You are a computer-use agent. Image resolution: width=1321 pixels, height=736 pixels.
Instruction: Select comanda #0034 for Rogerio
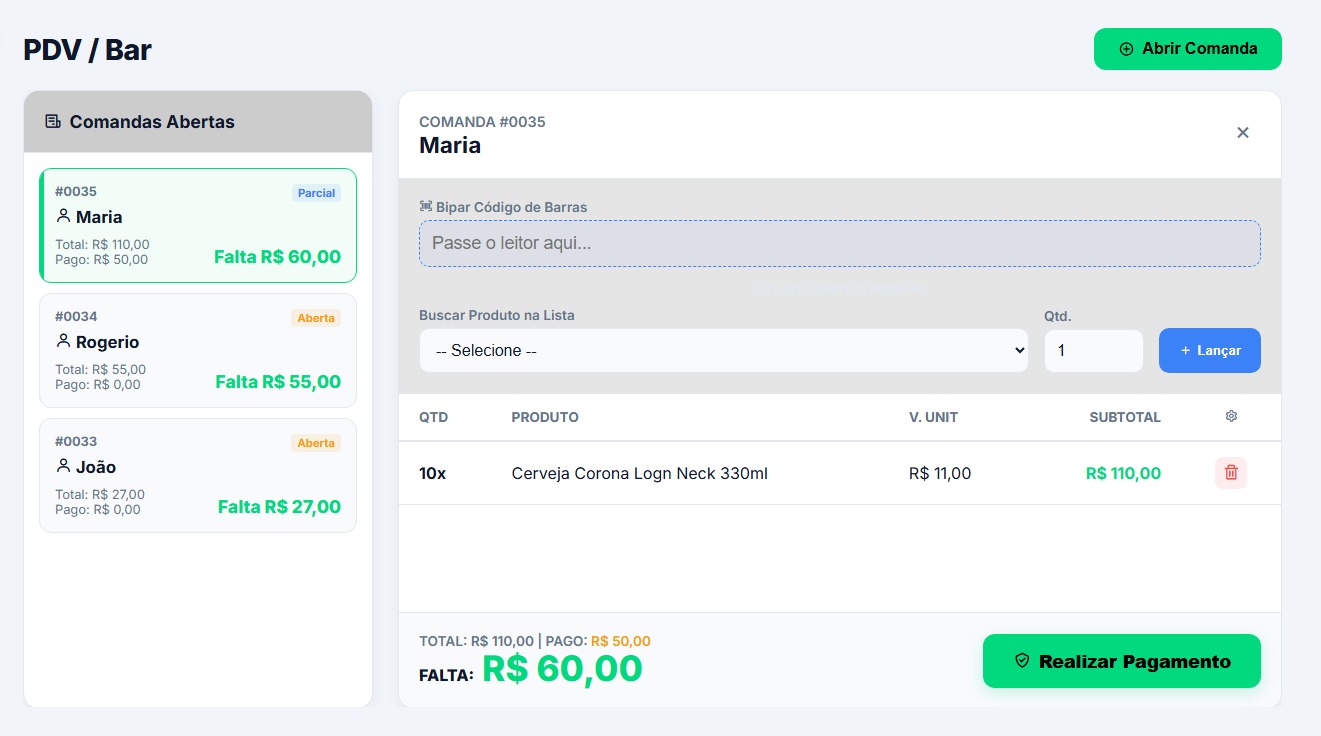[197, 350]
